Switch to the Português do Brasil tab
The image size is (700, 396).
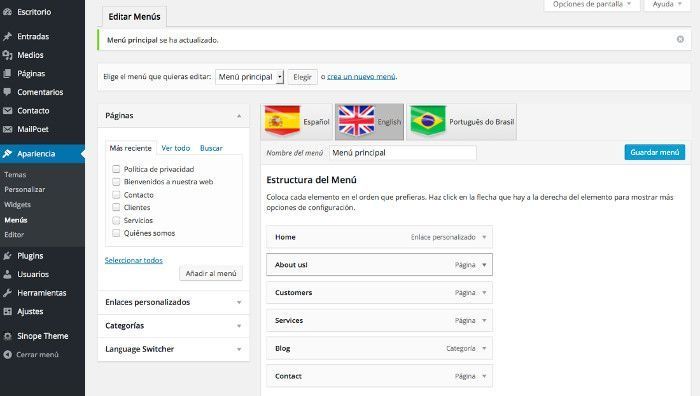click(461, 122)
